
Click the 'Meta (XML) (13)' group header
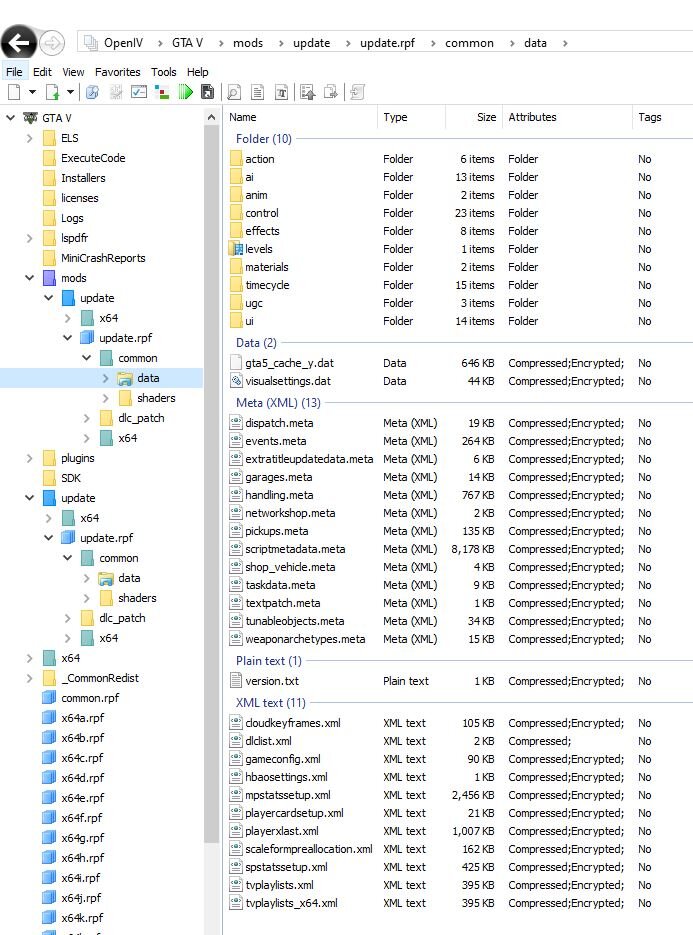pos(278,403)
